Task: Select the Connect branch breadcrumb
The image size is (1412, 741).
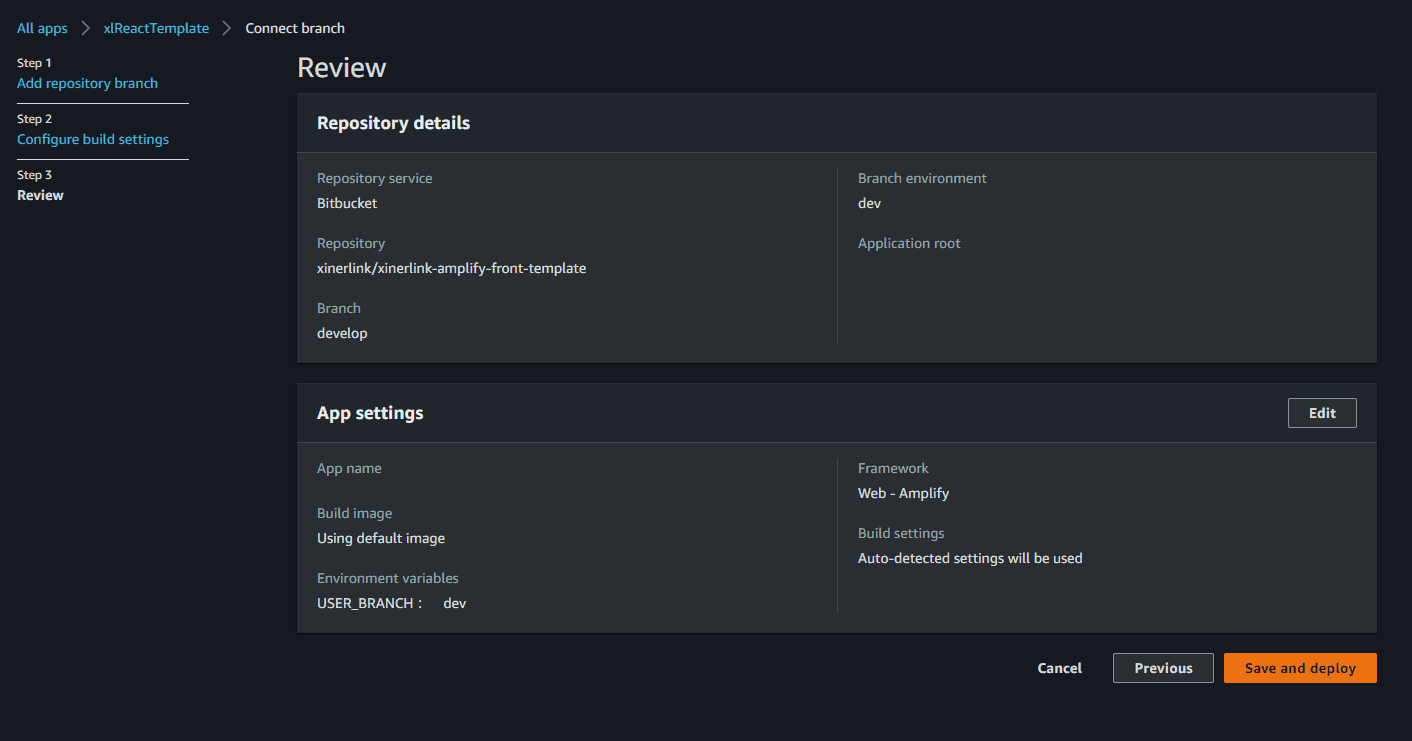Action: tap(295, 28)
